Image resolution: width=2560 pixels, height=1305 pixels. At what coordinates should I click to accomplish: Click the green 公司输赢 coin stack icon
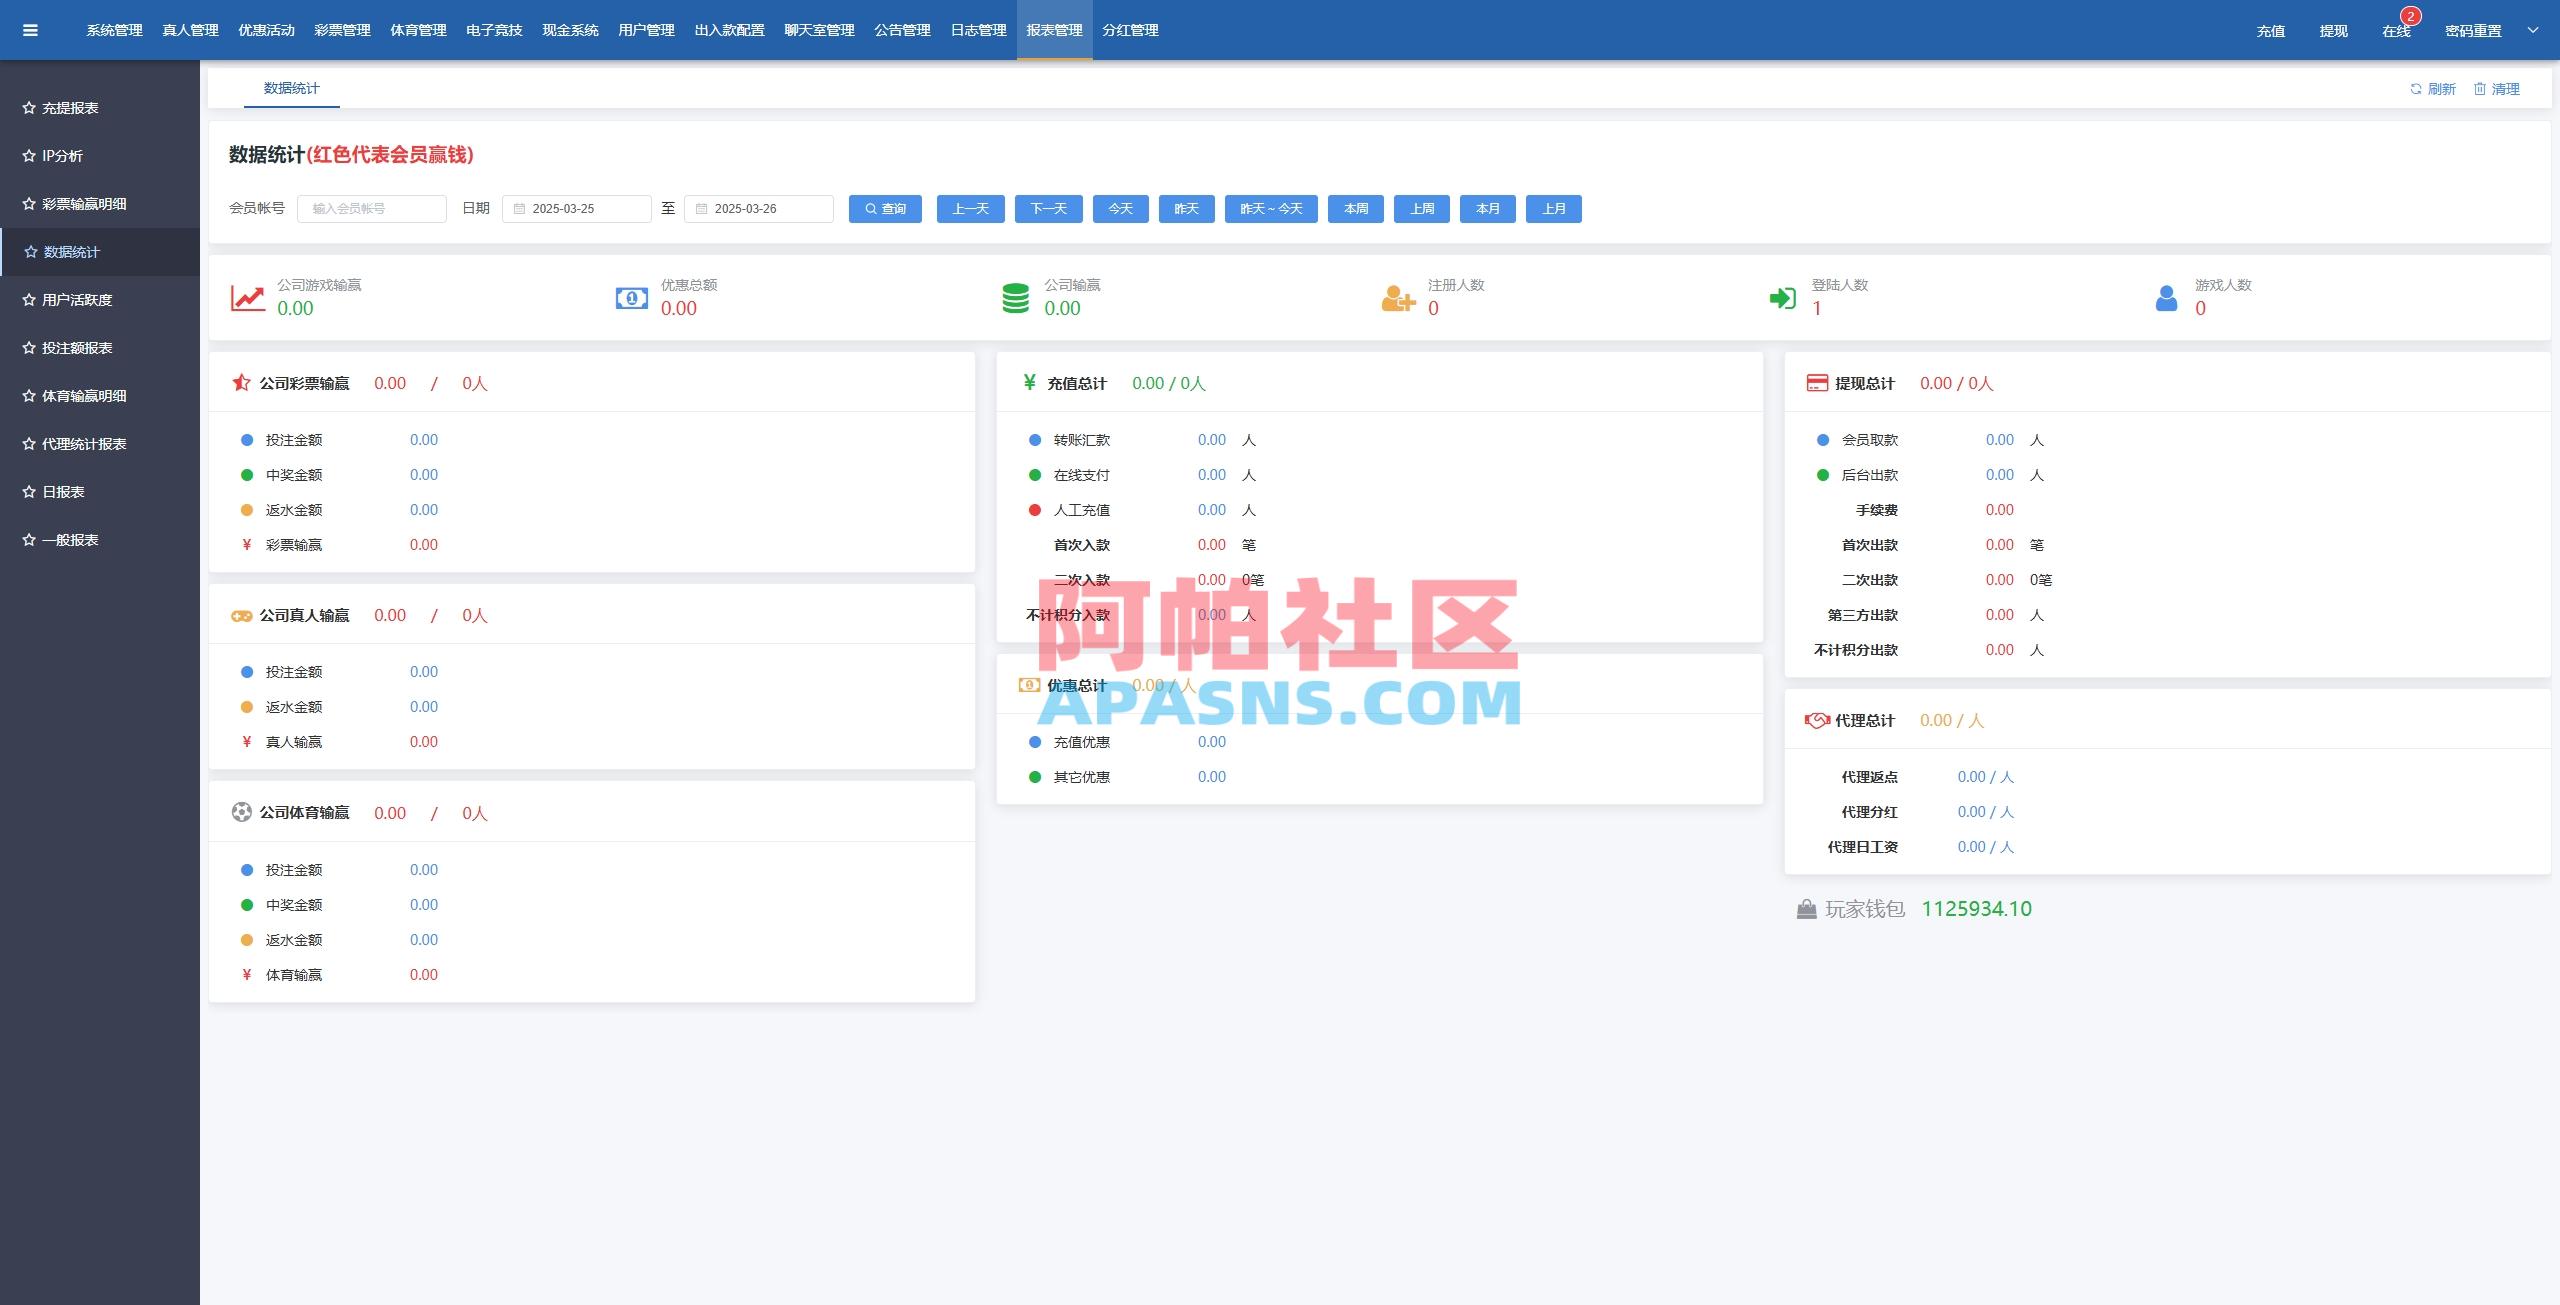point(1015,298)
